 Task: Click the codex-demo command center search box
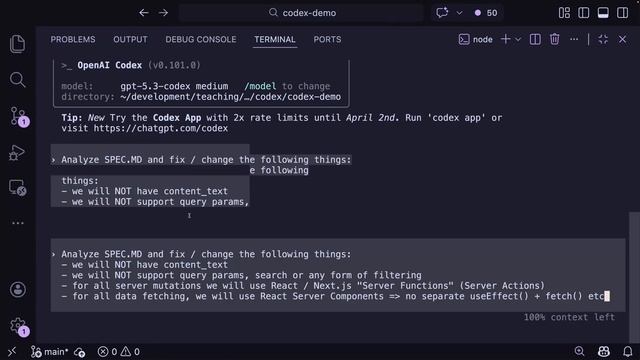[x=302, y=13]
